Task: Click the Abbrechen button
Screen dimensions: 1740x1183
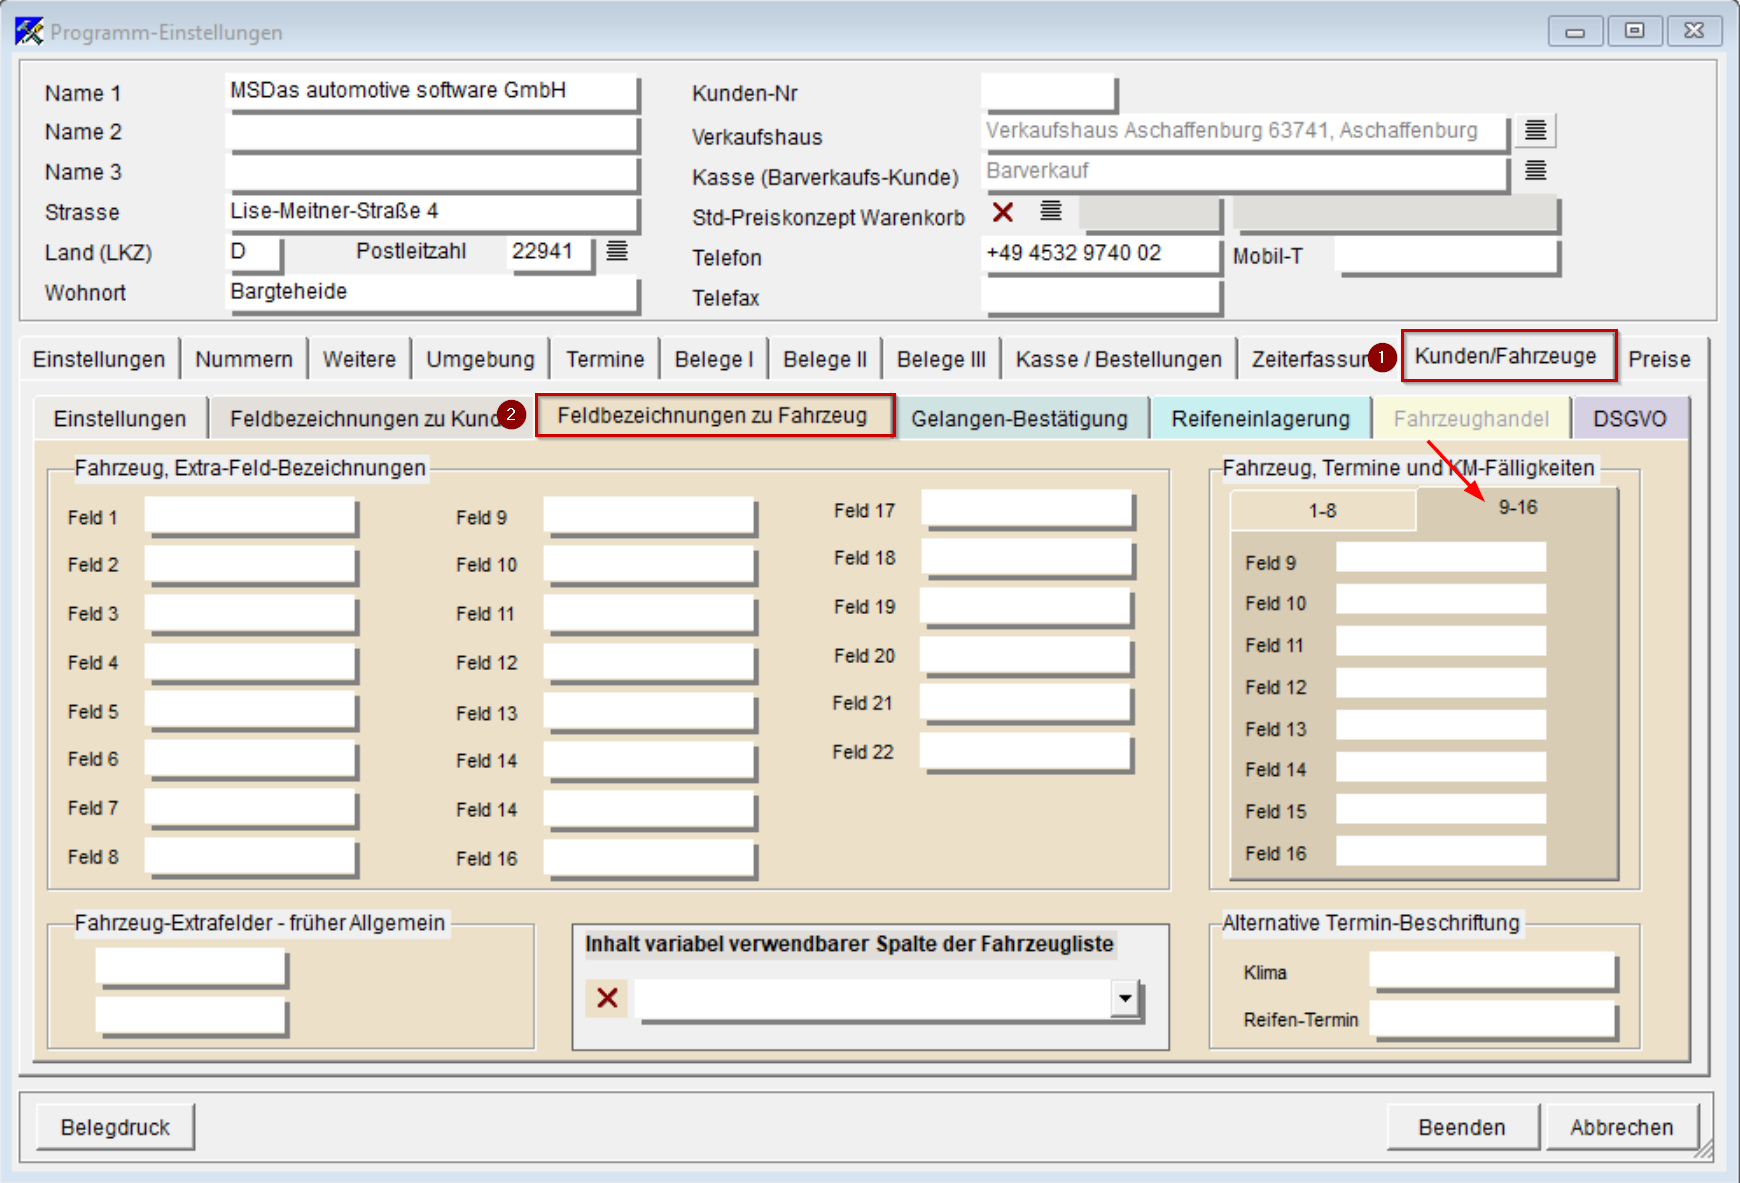Action: pyautogui.click(x=1621, y=1127)
